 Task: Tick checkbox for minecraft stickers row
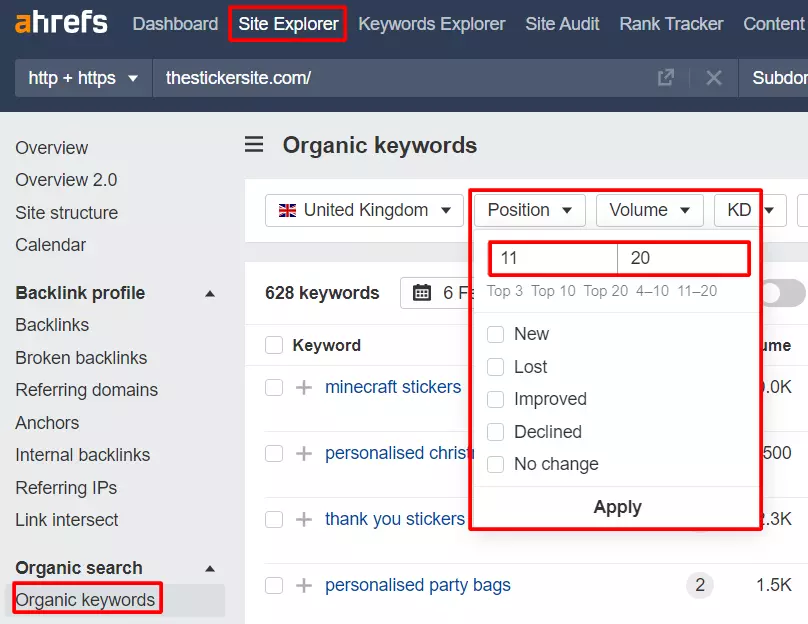[x=274, y=387]
